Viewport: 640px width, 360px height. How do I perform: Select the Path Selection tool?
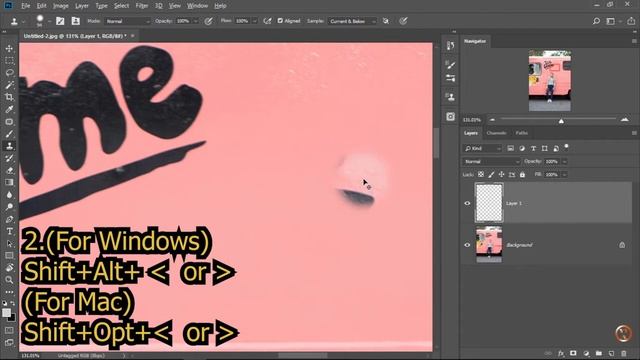coord(9,244)
